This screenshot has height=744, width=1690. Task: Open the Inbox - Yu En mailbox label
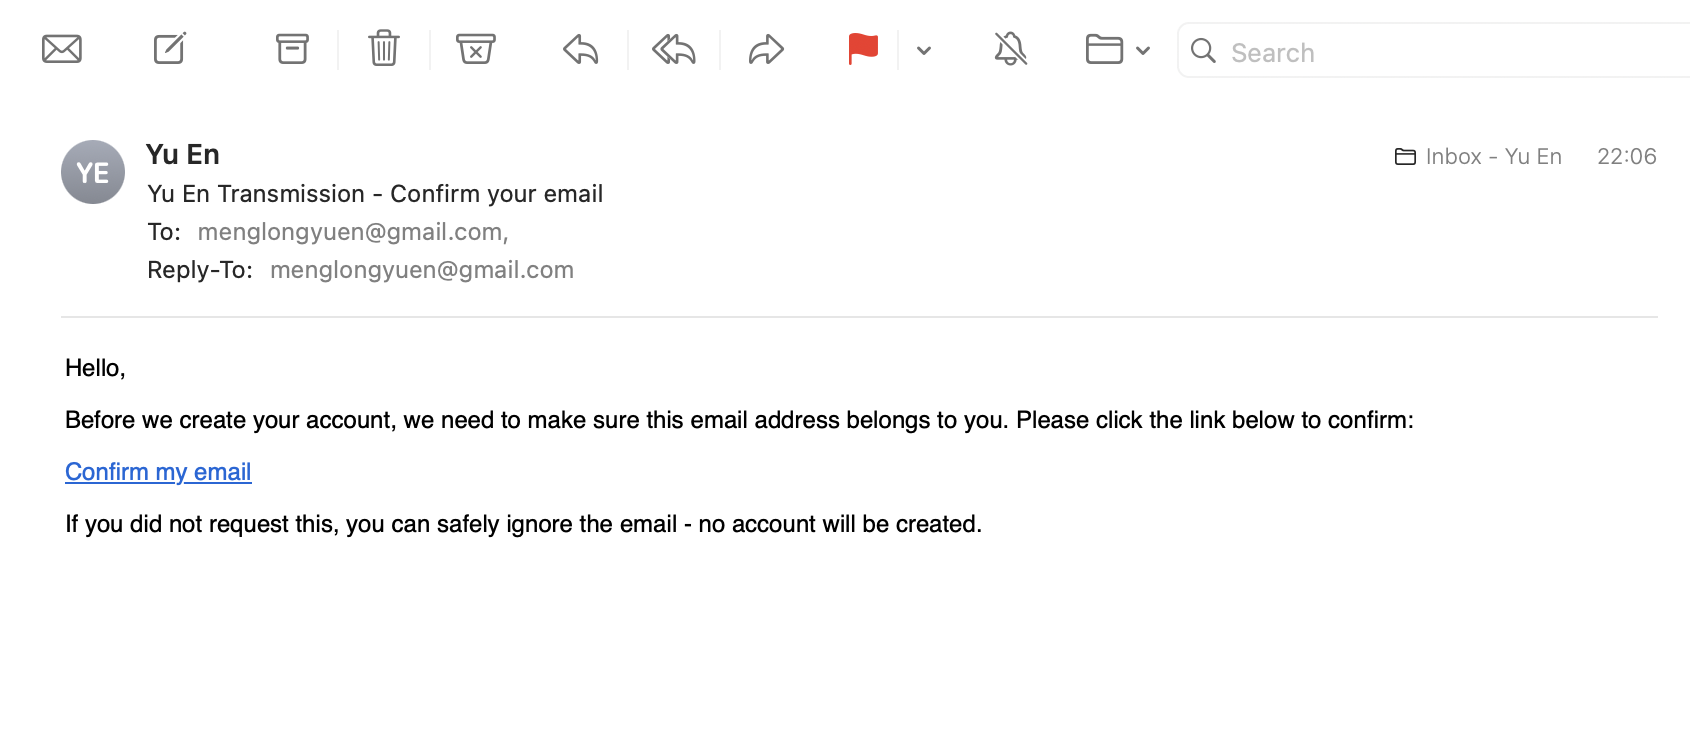click(x=1478, y=157)
